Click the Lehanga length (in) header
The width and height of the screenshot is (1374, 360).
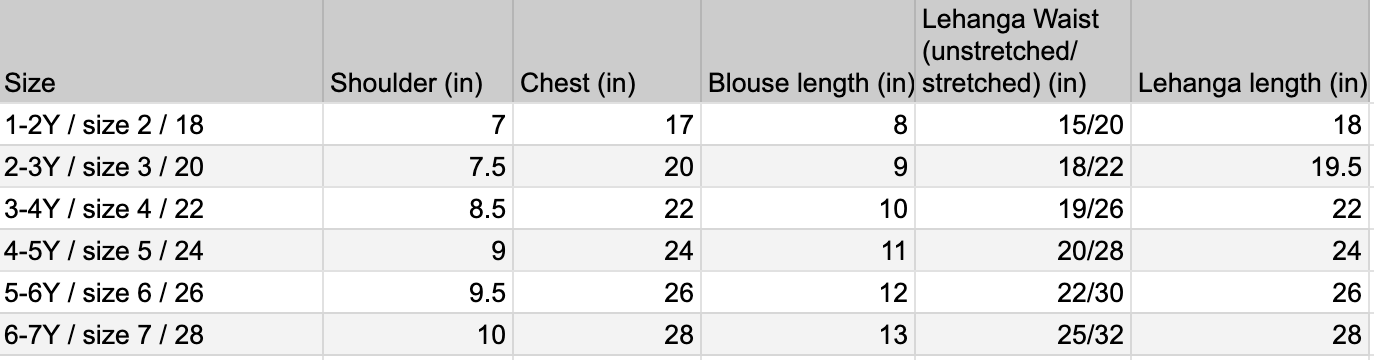coord(1251,51)
